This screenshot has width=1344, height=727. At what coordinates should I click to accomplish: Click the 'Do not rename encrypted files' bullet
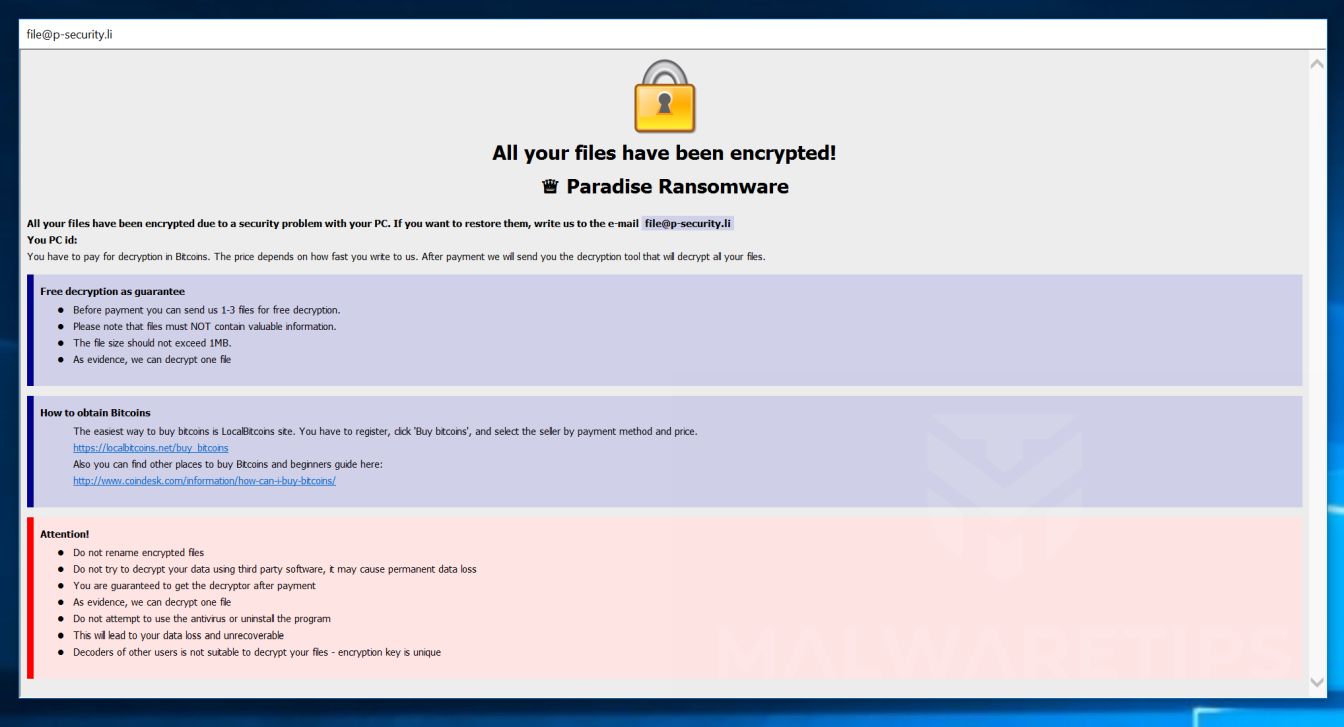[x=138, y=553]
